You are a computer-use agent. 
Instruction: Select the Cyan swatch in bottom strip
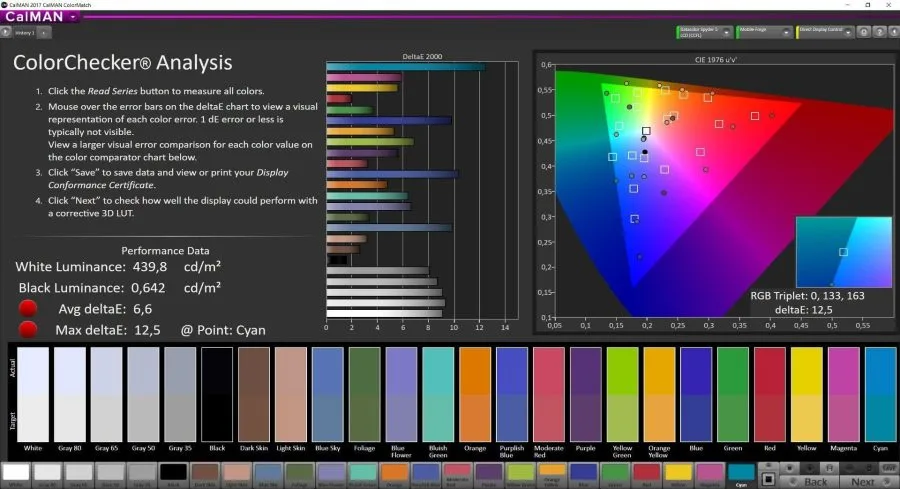741,473
